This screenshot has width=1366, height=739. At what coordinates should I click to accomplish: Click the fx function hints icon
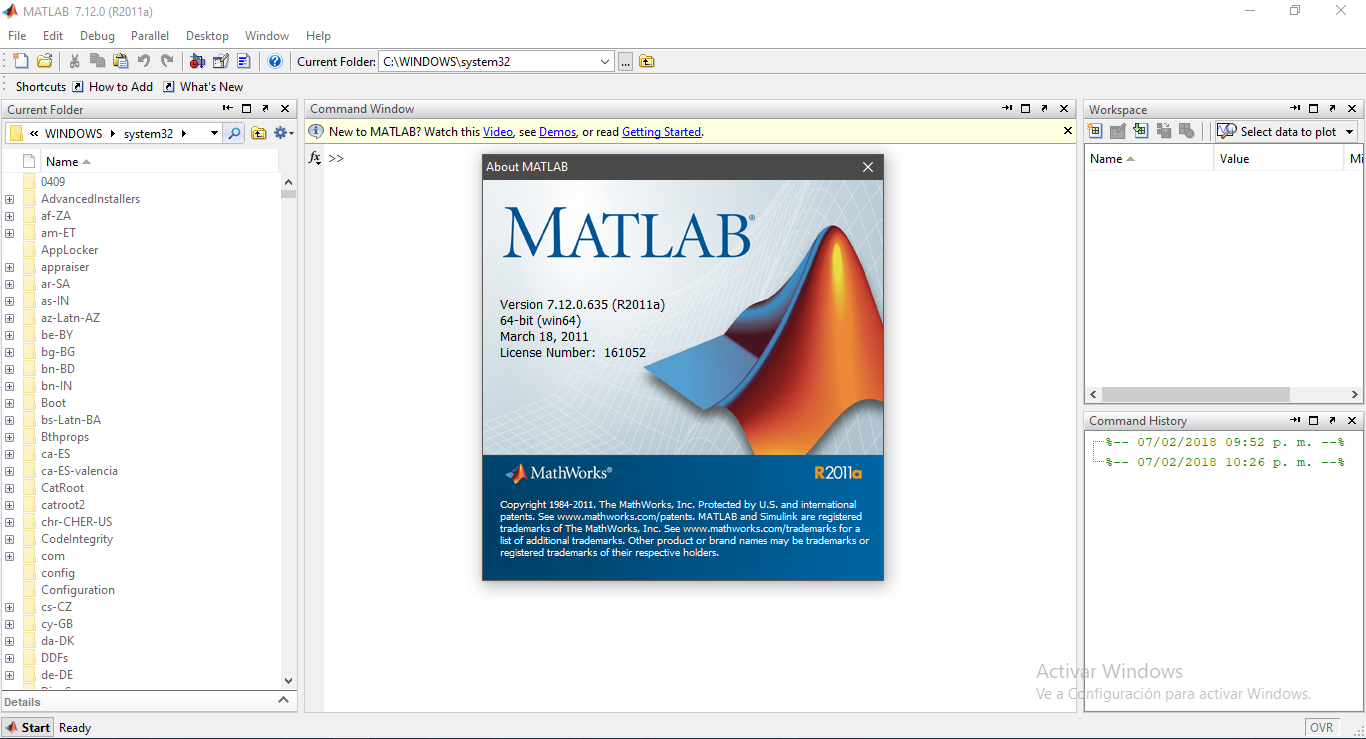click(x=314, y=156)
